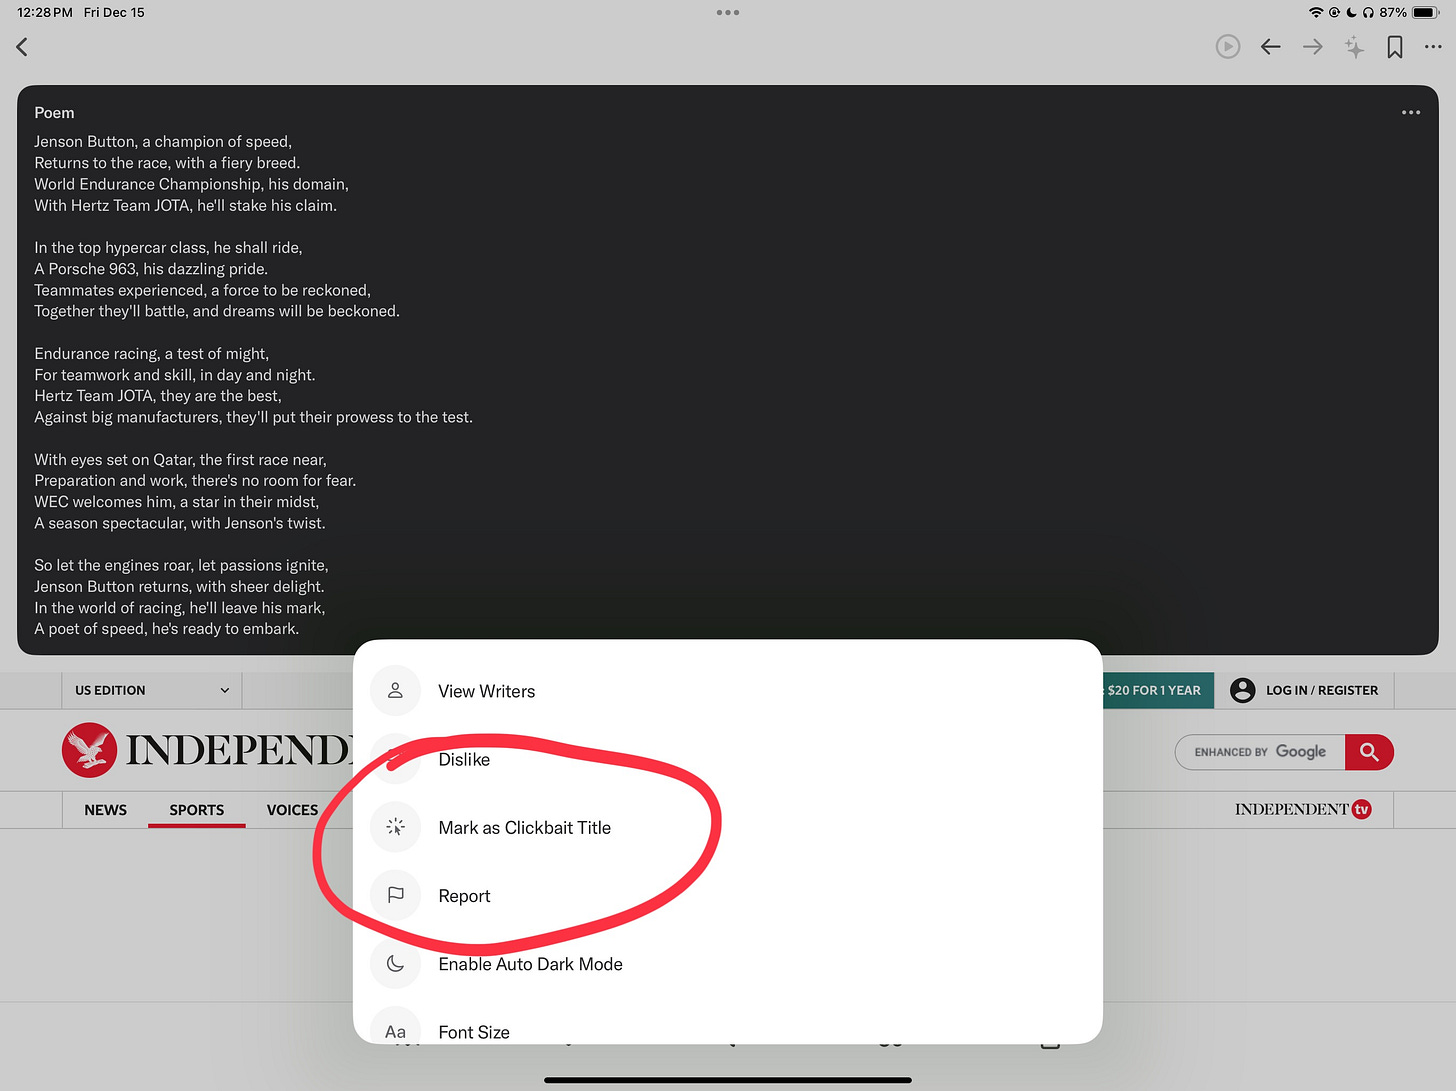1456x1091 pixels.
Task: Click the Independent eagle logo
Action: (89, 750)
